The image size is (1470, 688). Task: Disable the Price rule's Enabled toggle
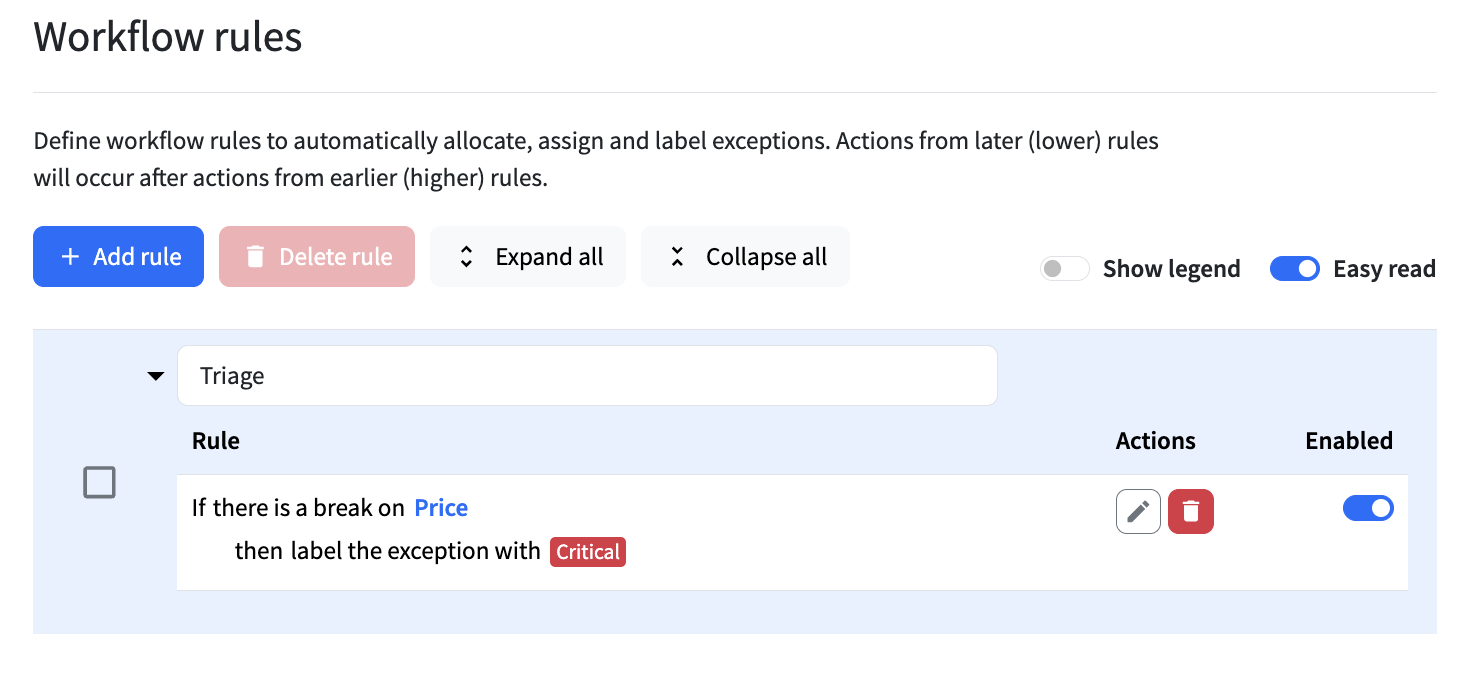[1368, 508]
